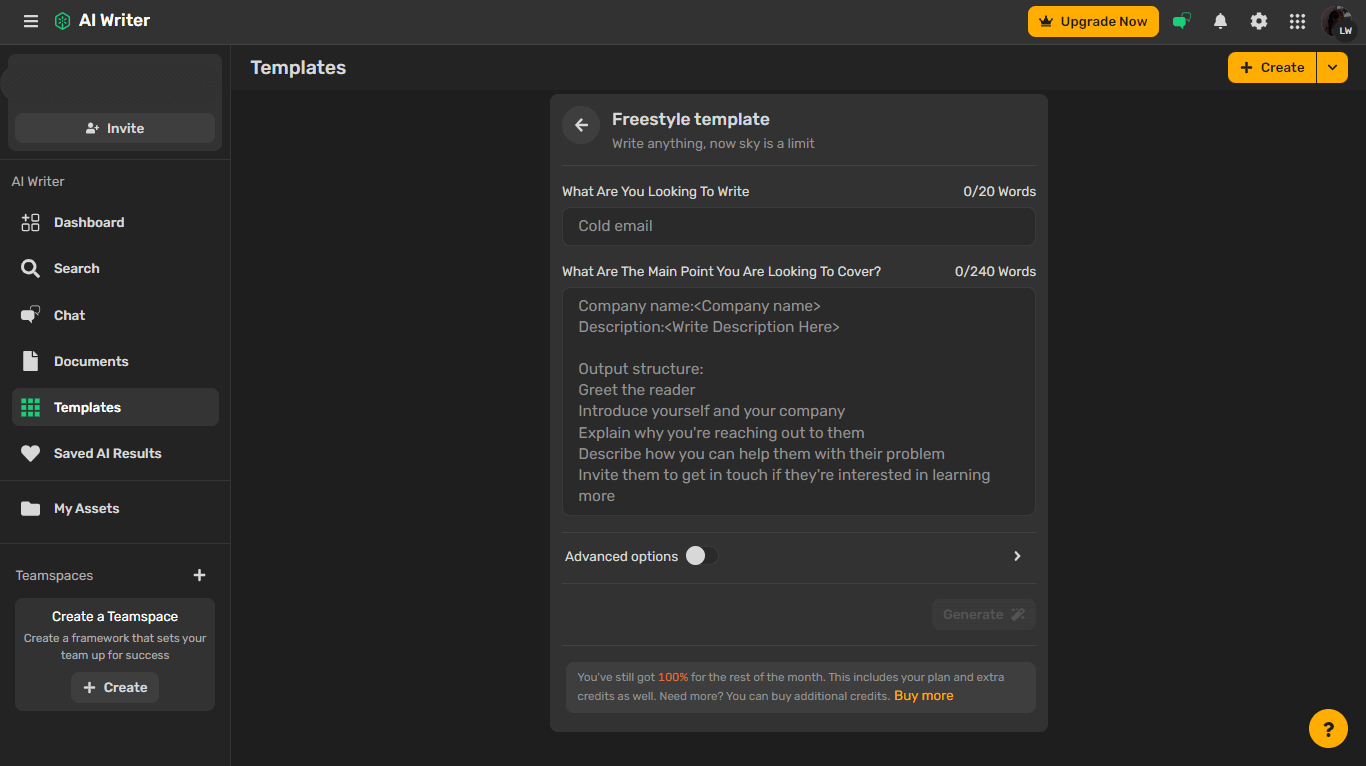The width and height of the screenshot is (1366, 766).
Task: Click the Upgrade Now button
Action: (x=1093, y=21)
